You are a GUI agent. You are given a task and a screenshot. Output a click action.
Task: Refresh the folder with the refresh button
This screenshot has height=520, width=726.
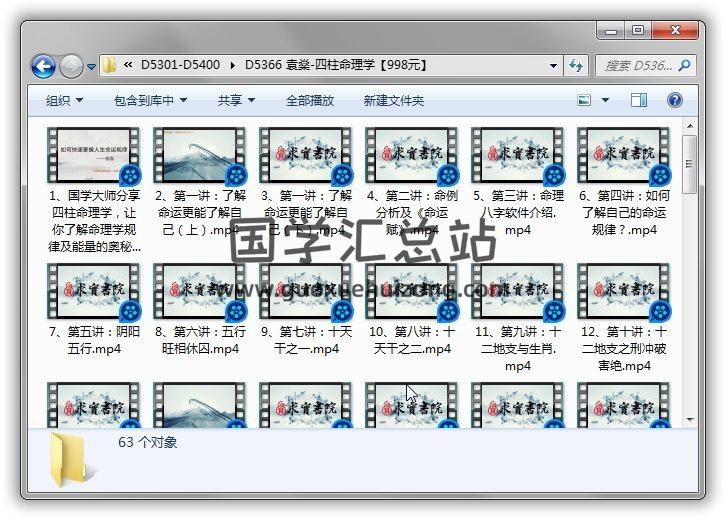pyautogui.click(x=576, y=66)
